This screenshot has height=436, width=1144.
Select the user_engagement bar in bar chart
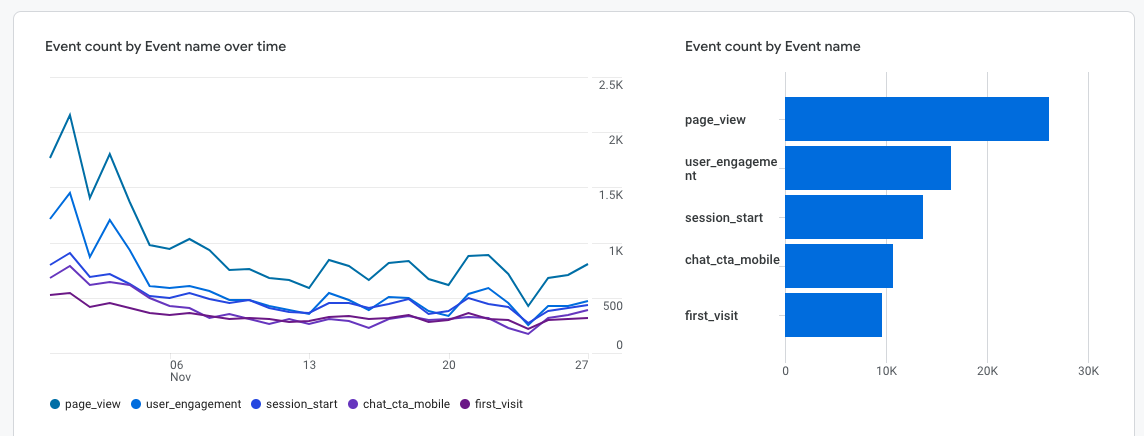[x=867, y=168]
